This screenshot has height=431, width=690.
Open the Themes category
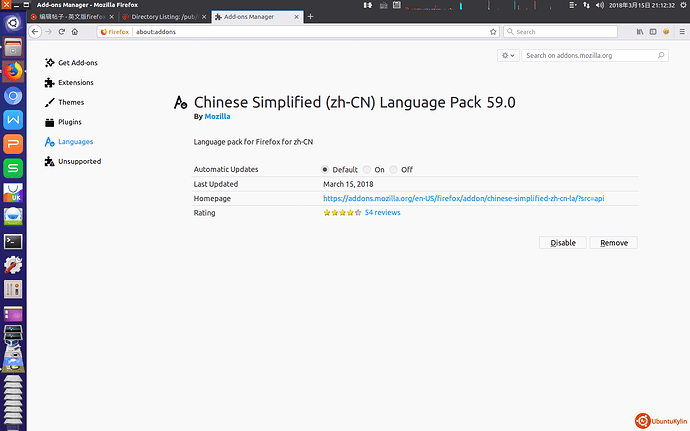(x=71, y=102)
